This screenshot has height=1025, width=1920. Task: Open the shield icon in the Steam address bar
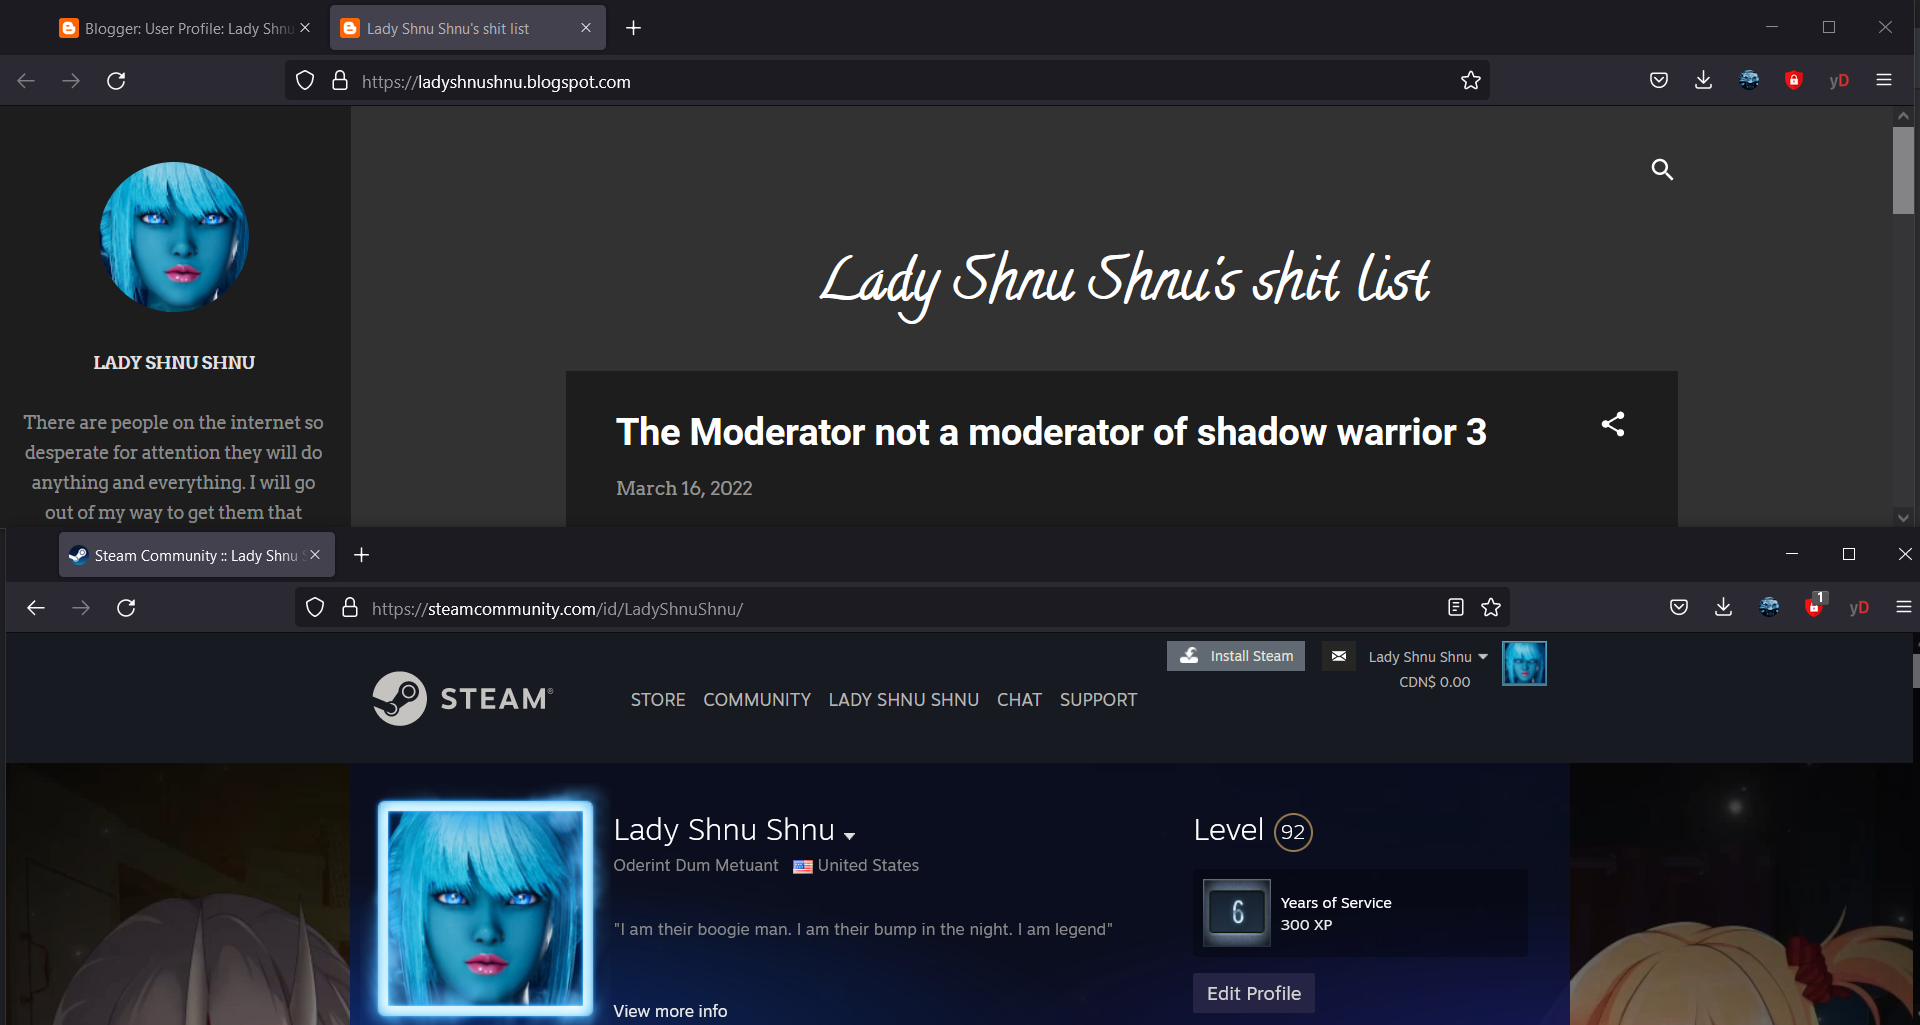click(x=315, y=608)
